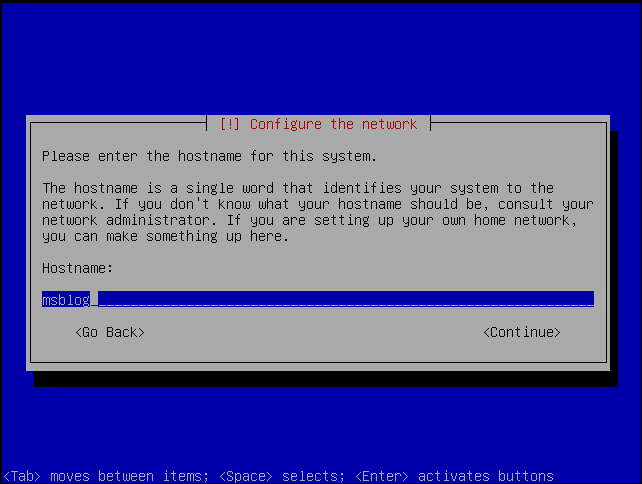Select the <Go Back> button

(110, 332)
